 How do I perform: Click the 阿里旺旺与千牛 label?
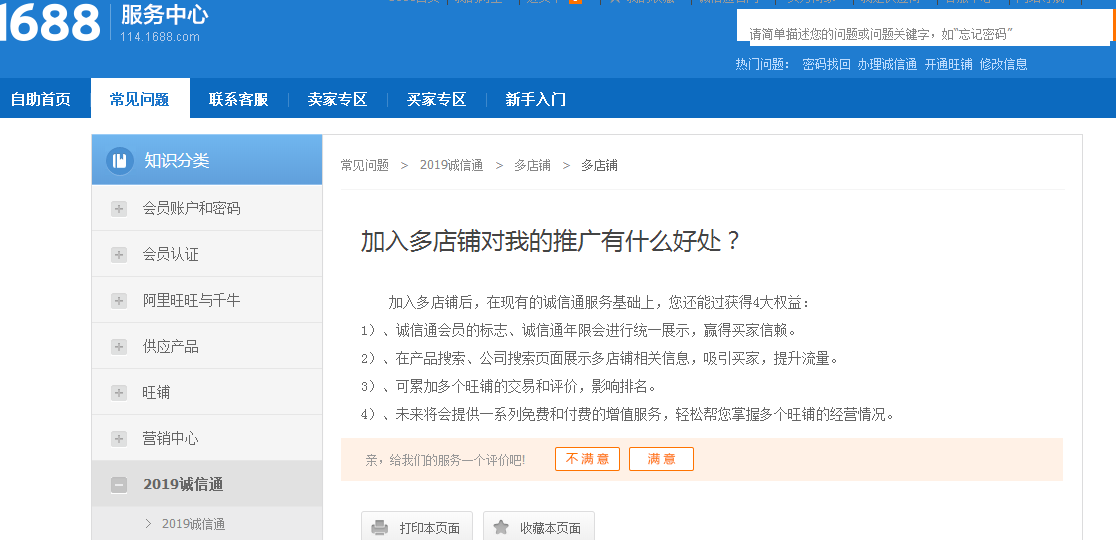(191, 300)
